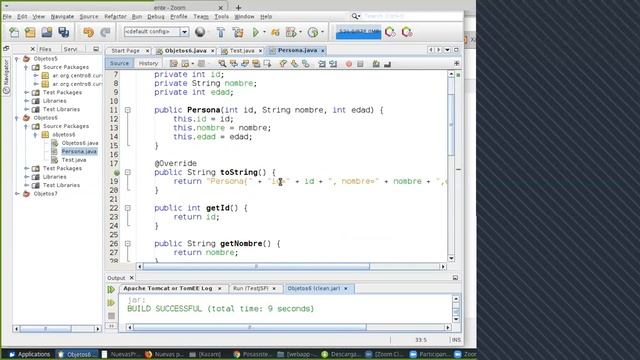Click the green Run Project icon
Image resolution: width=640 pixels, height=360 pixels.
[x=256, y=32]
